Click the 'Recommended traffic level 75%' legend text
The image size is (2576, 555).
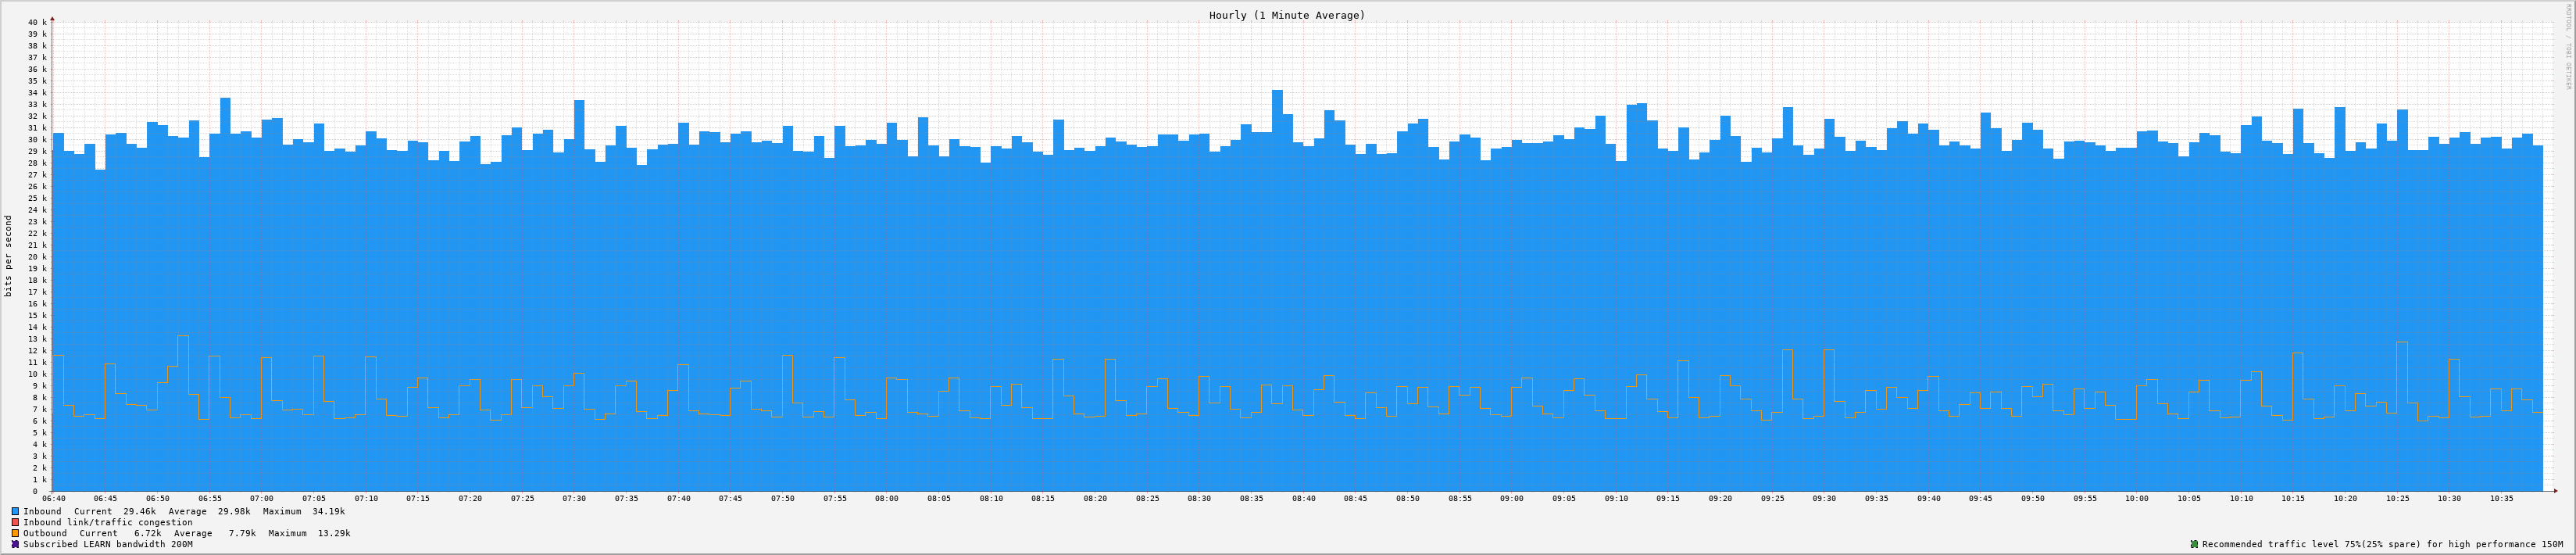click(x=2382, y=544)
